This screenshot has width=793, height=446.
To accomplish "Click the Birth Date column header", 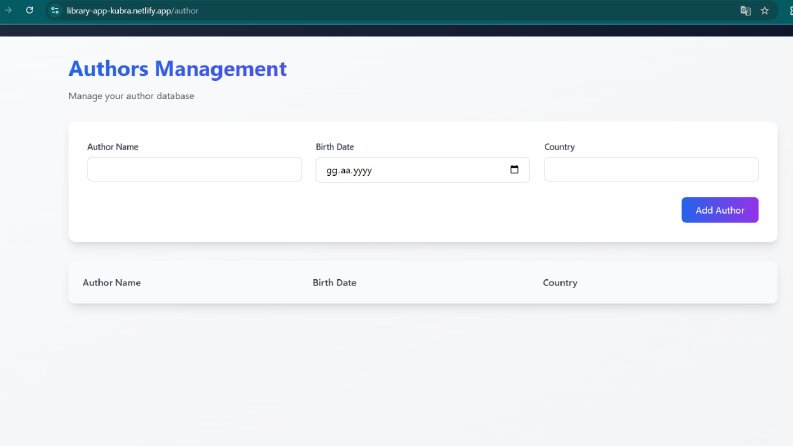I will point(334,283).
